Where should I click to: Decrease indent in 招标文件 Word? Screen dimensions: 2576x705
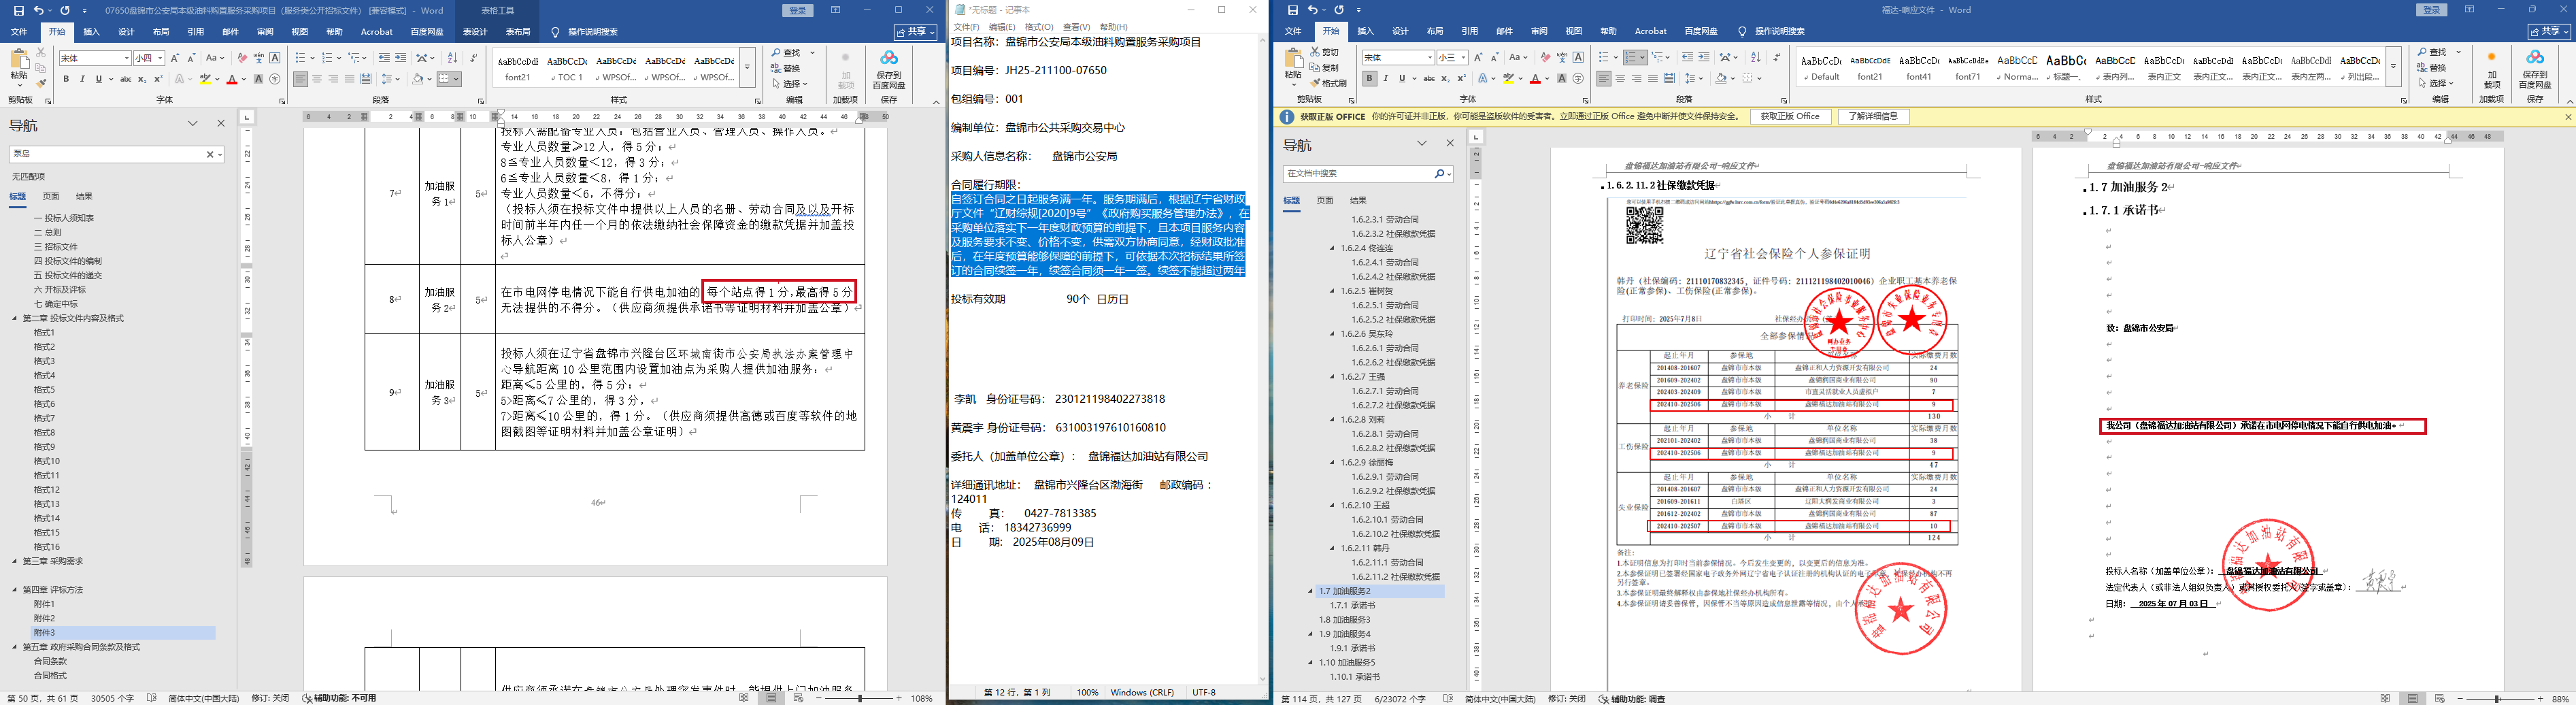pyautogui.click(x=385, y=58)
